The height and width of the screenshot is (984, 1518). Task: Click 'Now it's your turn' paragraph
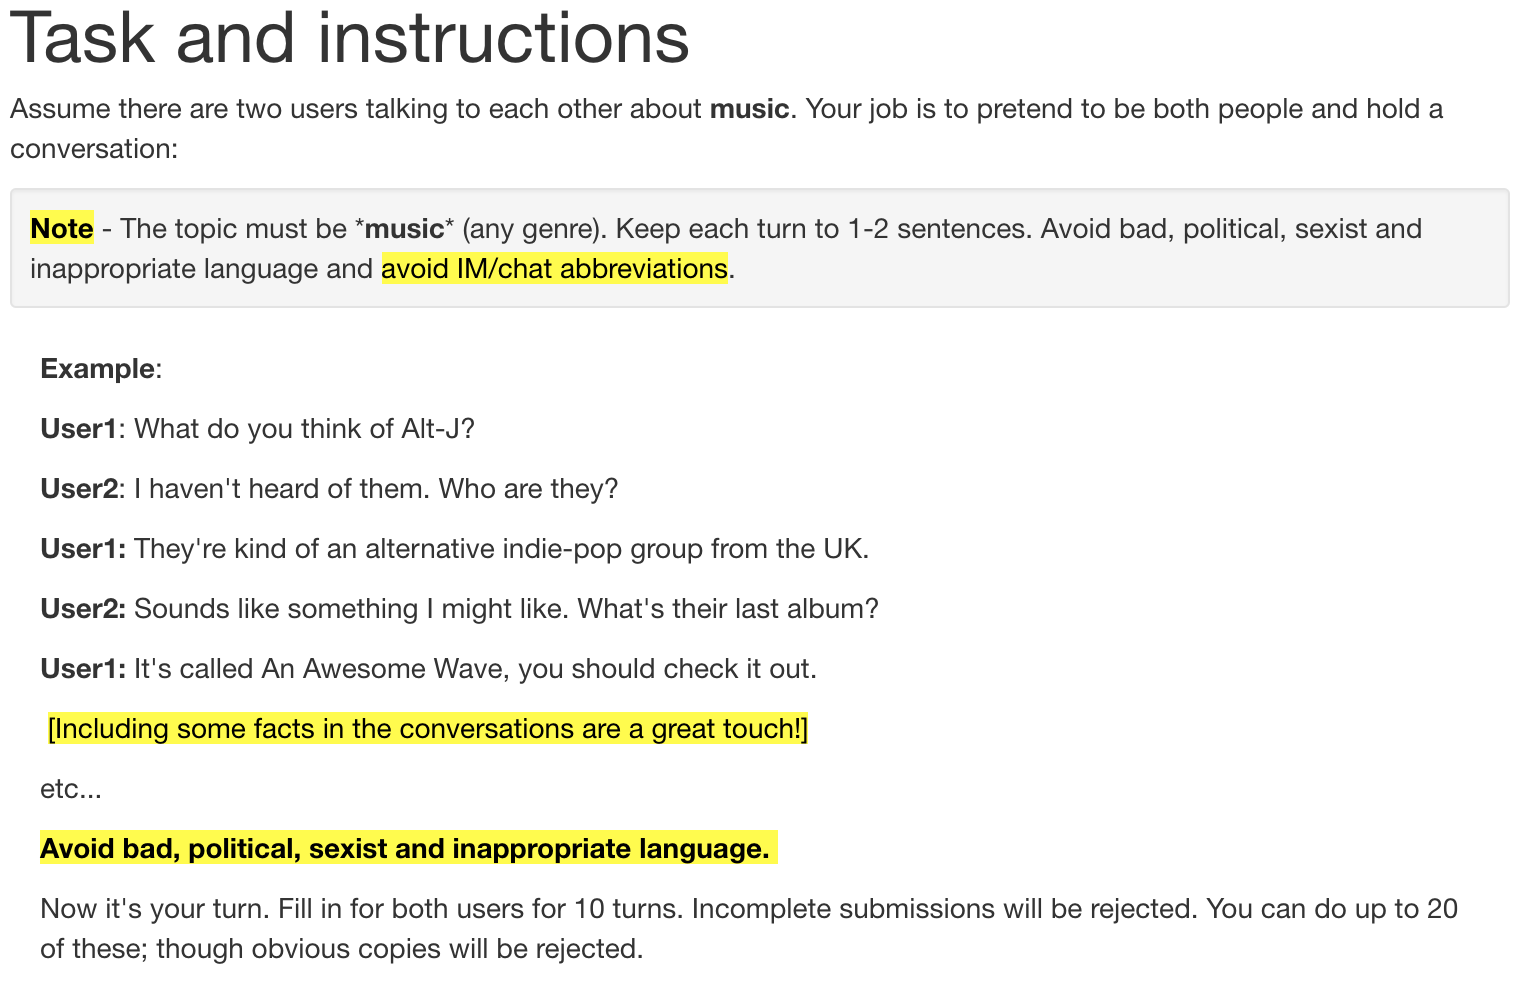(x=749, y=929)
